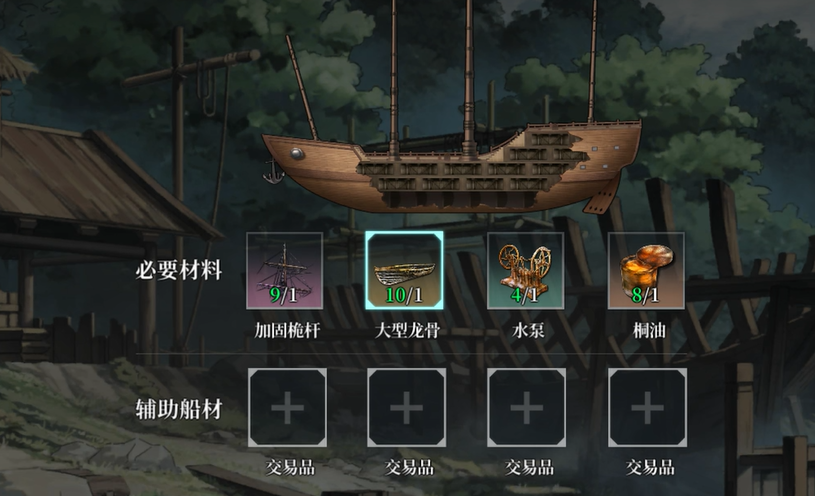Click the 加固桅杆 label text
815x496 pixels.
[x=287, y=330]
